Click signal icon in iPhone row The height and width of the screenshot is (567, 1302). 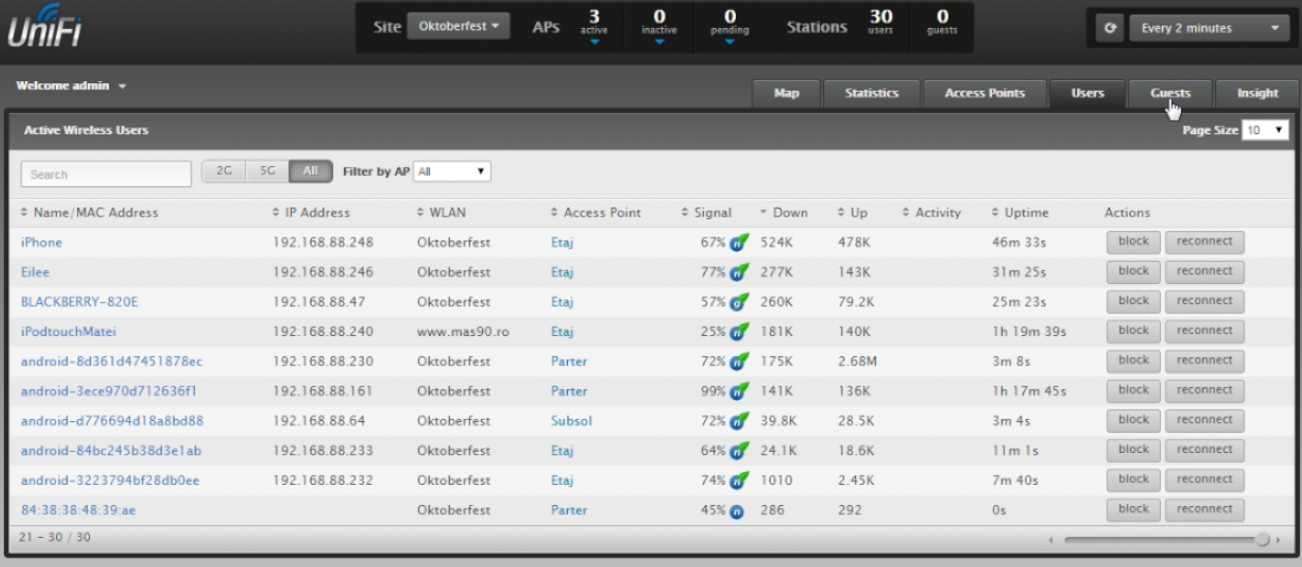point(737,242)
